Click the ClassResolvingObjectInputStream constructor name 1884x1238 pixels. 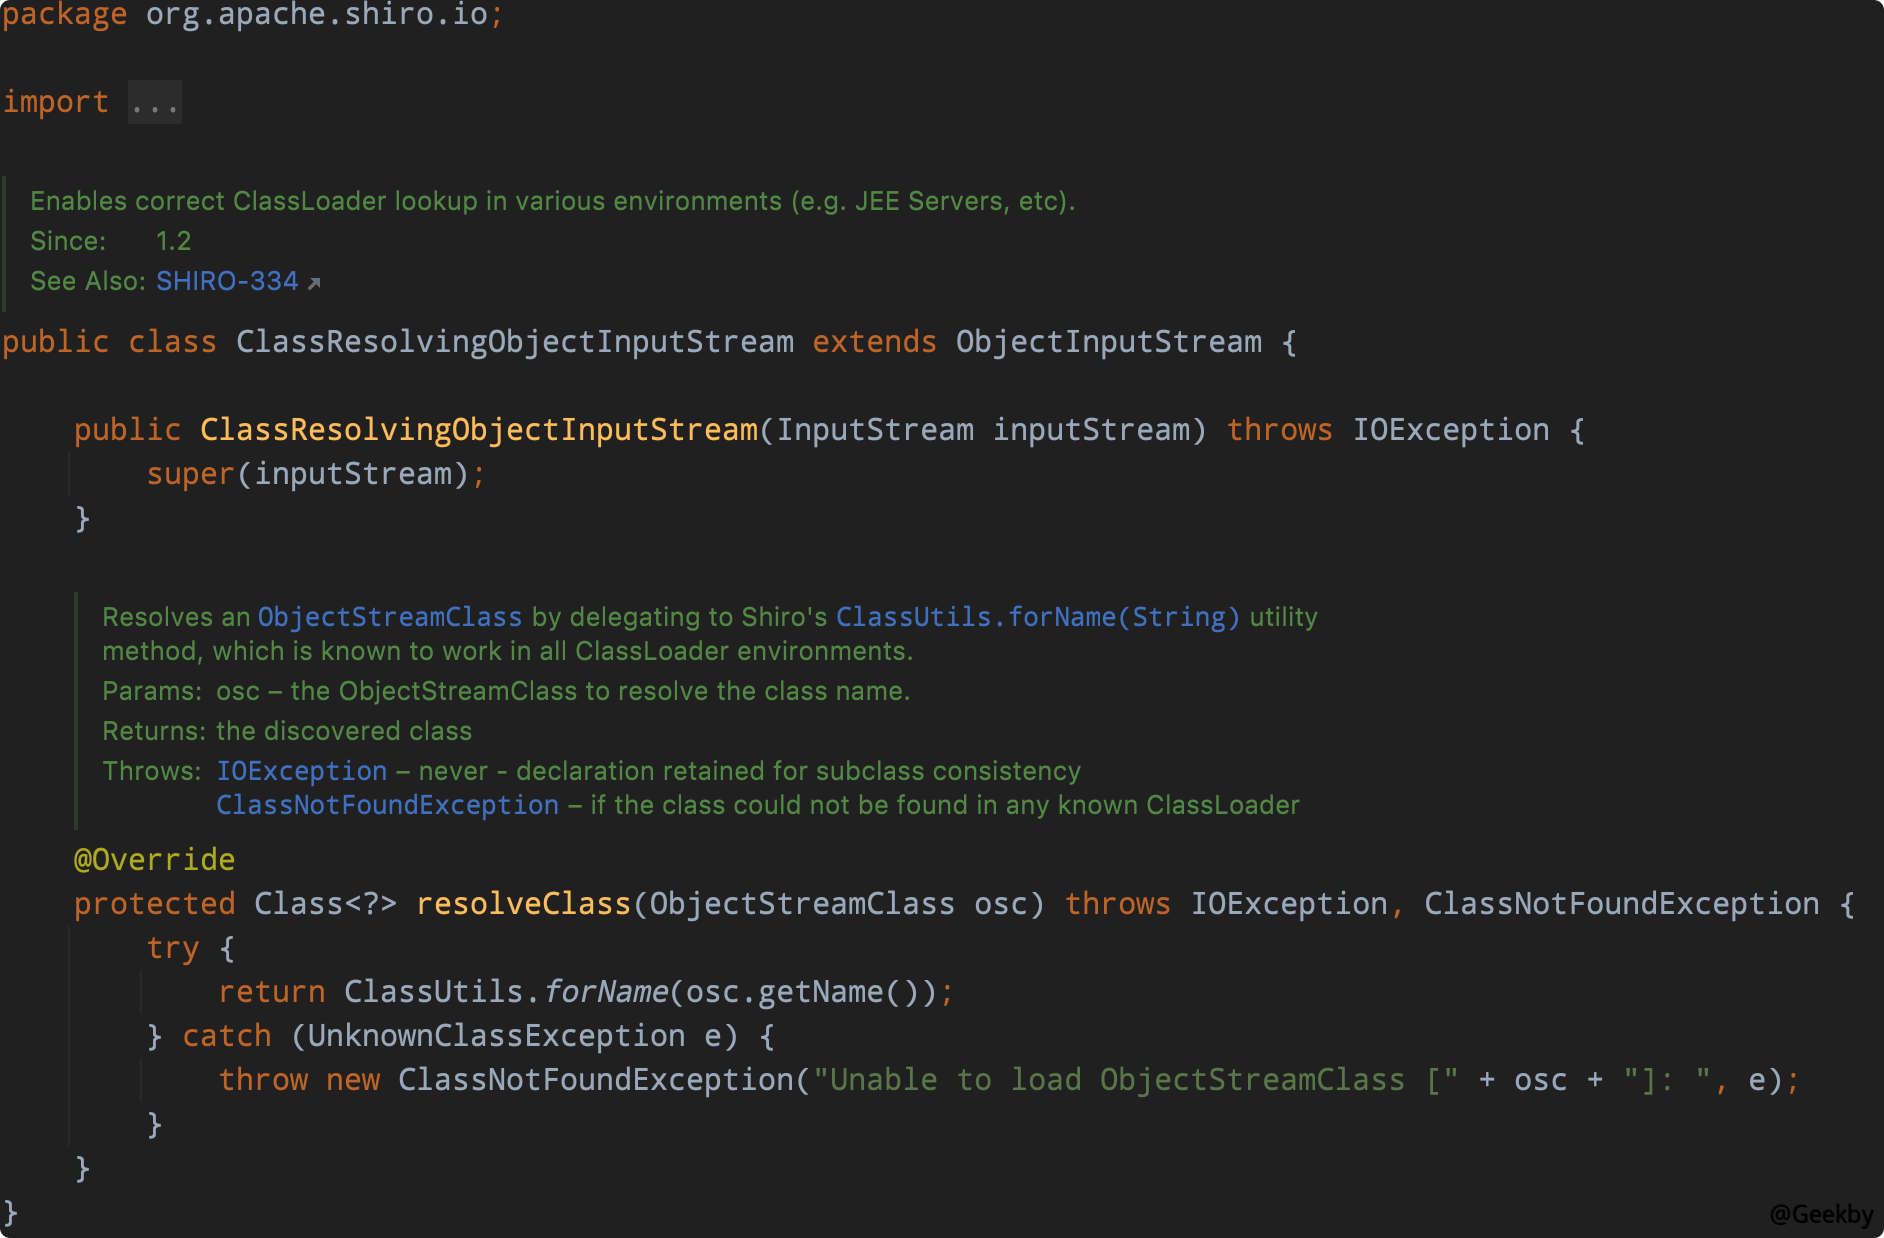478,430
